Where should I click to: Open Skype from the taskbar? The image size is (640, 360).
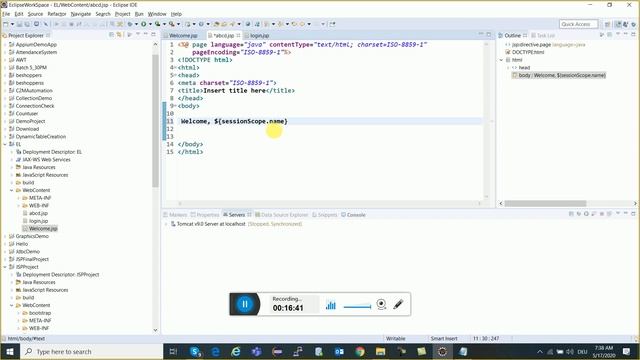point(195,351)
